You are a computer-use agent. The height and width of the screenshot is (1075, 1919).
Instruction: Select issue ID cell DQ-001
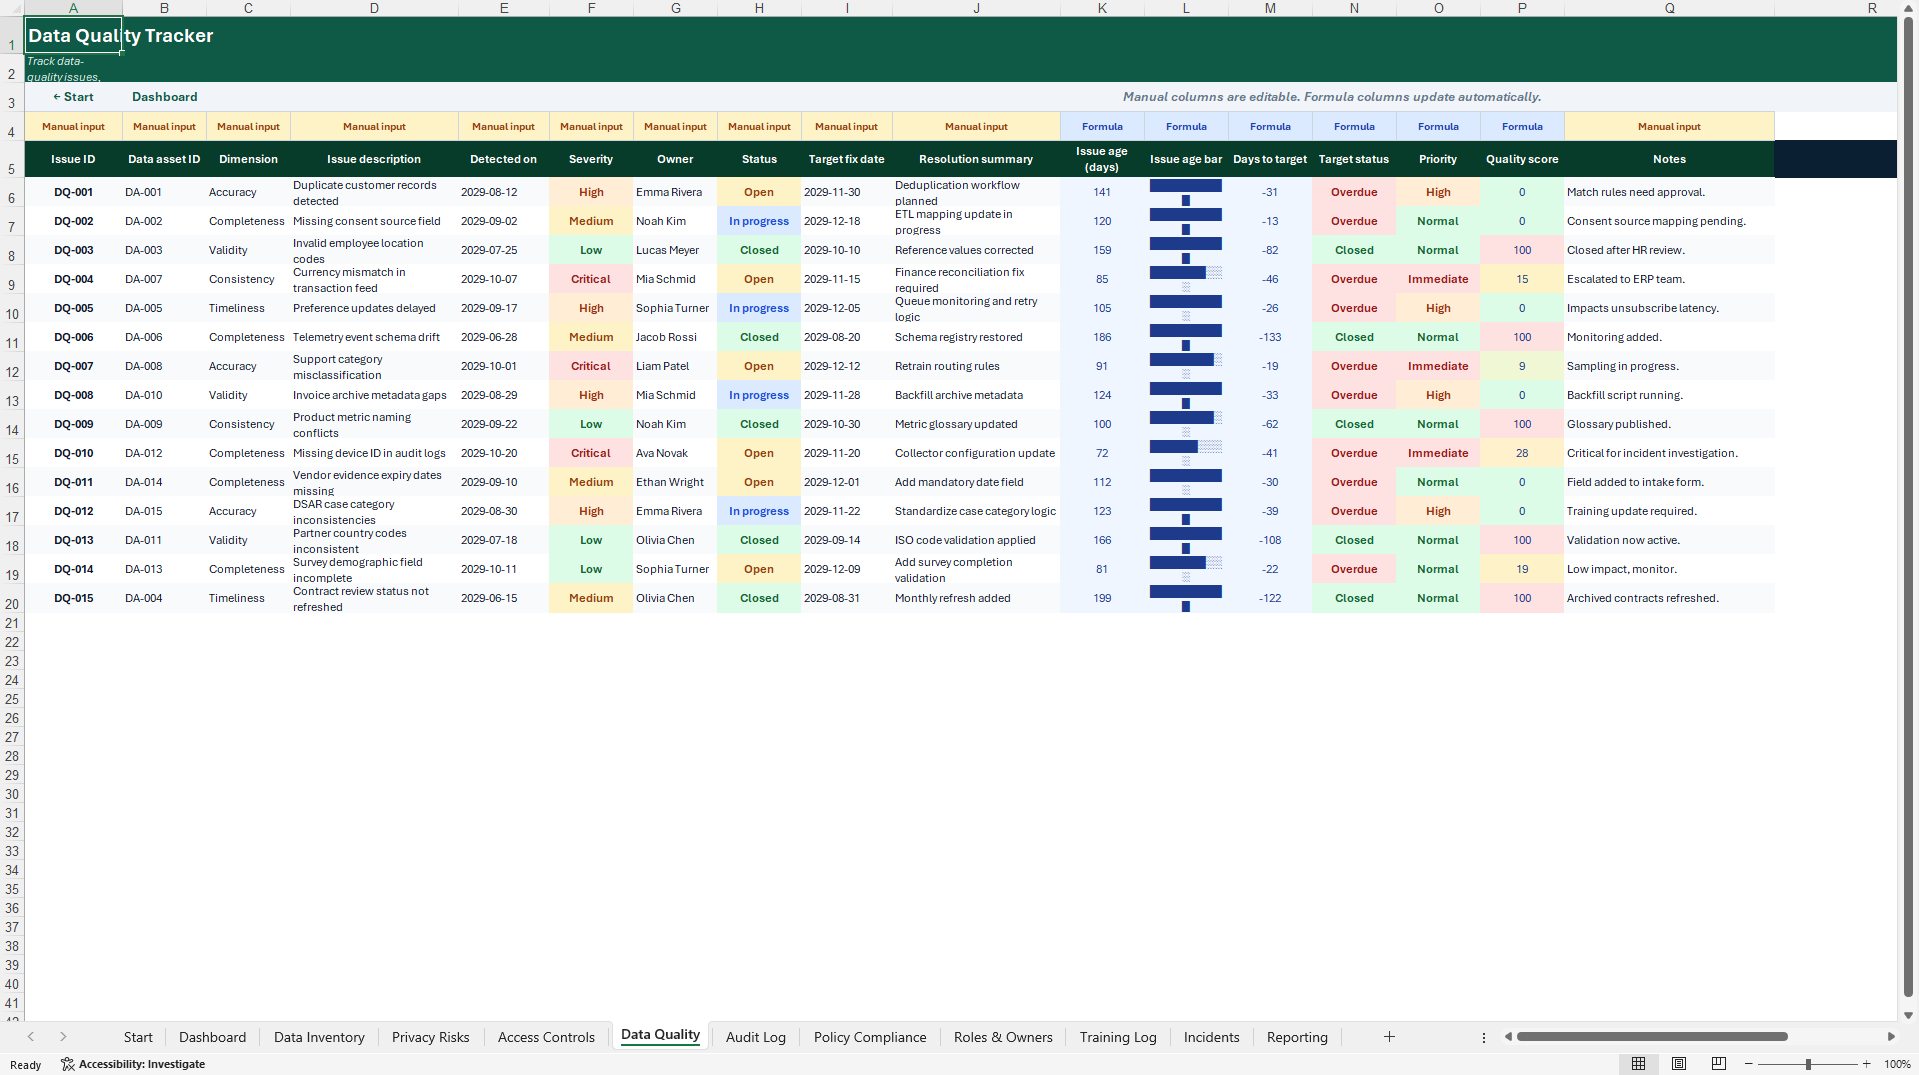point(73,192)
